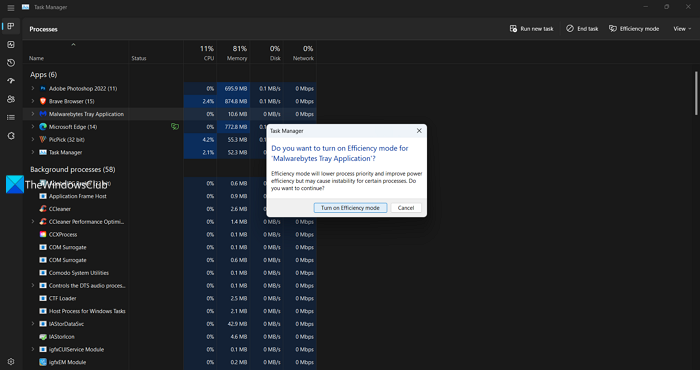Click the Malwarebytes app icon
Screen dimensions: 700x370
pos(43,114)
